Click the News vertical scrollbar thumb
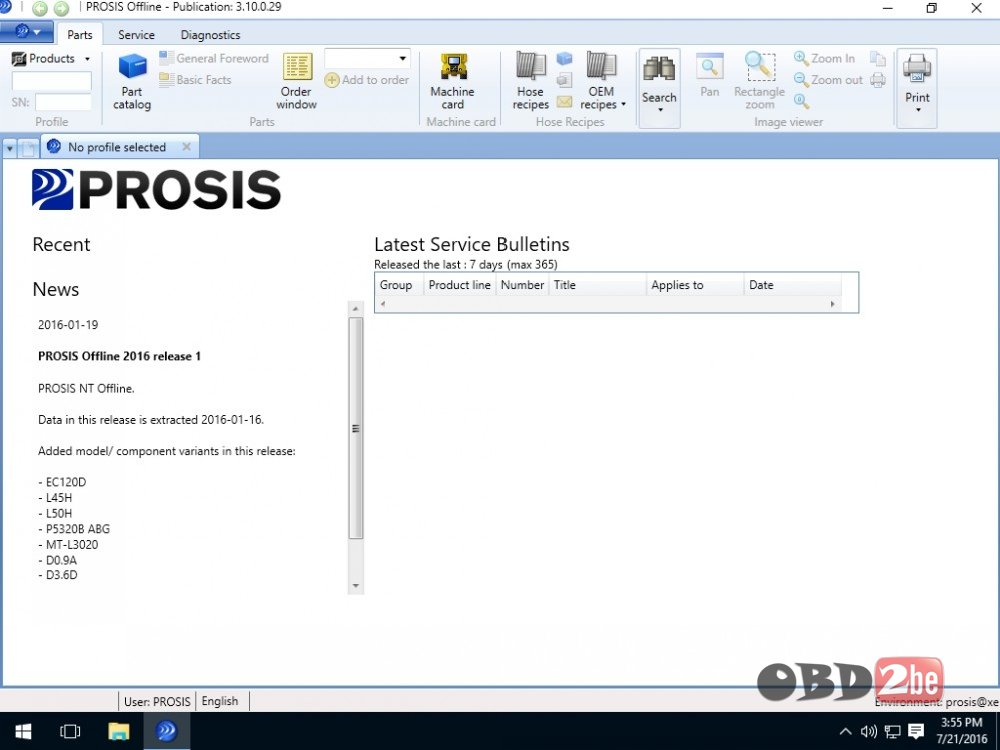The height and width of the screenshot is (750, 1000). 356,428
